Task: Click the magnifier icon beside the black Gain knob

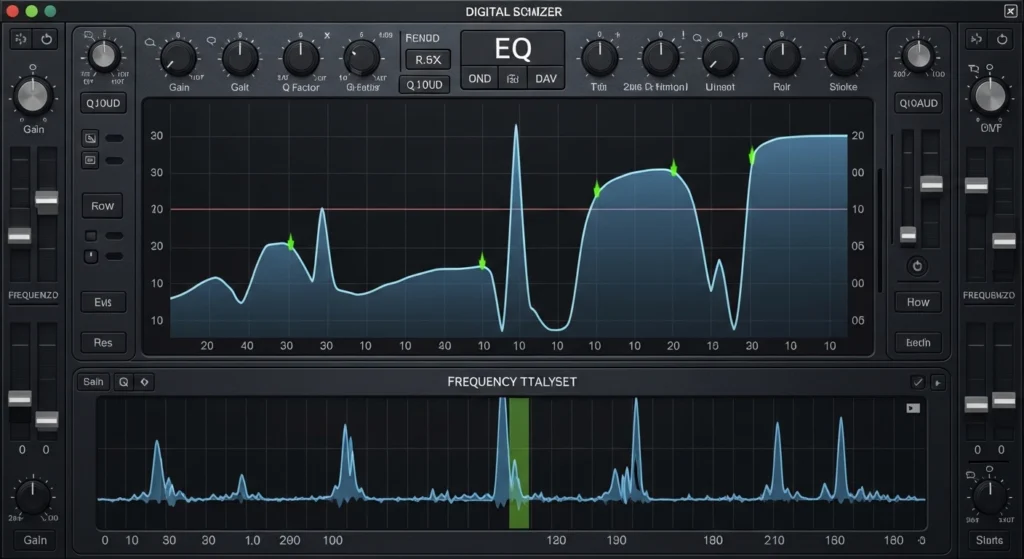Action: click(x=150, y=42)
